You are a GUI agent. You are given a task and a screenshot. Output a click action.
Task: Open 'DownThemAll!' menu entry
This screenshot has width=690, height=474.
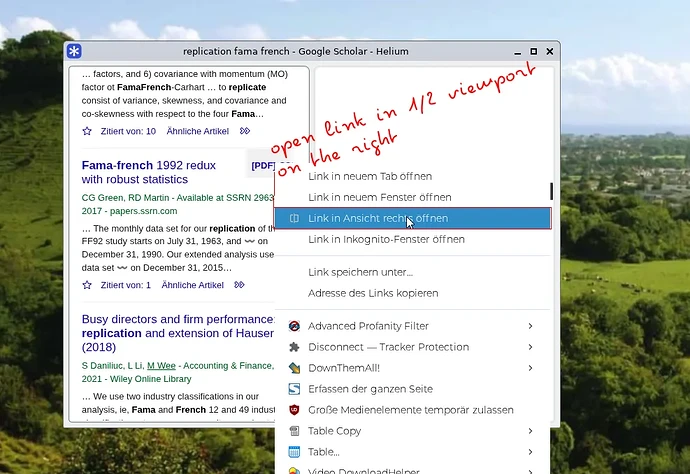(412, 368)
